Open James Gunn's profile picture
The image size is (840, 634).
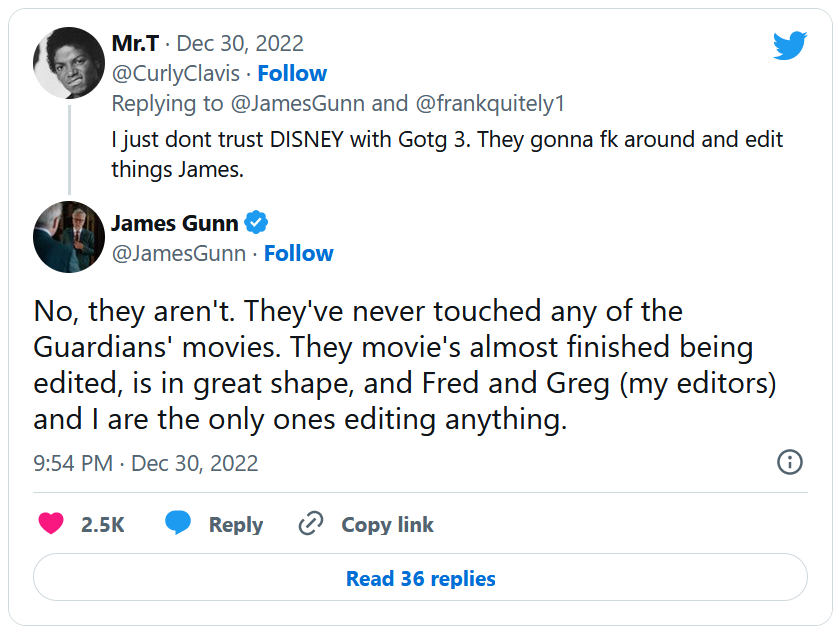(69, 237)
